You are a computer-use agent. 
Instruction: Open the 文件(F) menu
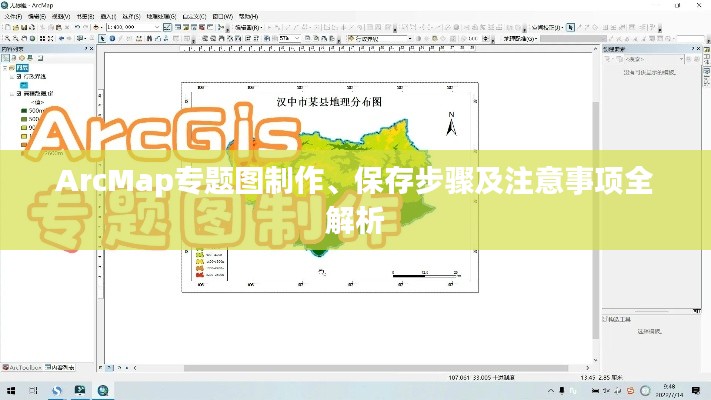(13, 17)
